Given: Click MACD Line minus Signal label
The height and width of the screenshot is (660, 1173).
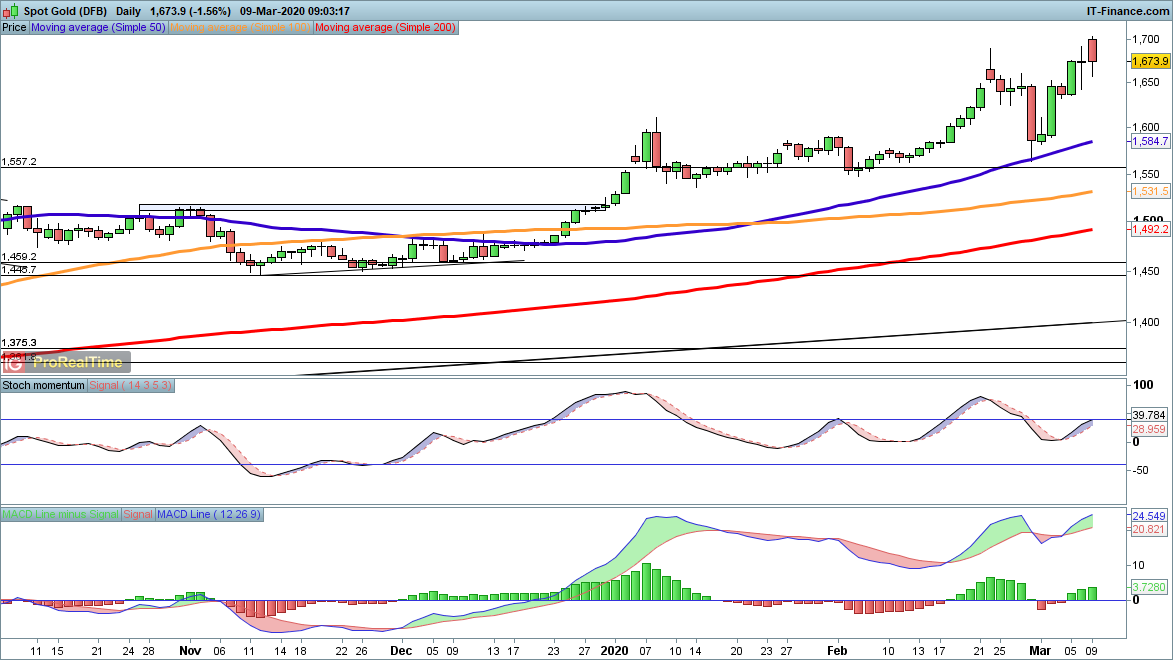Looking at the screenshot, I should point(60,515).
